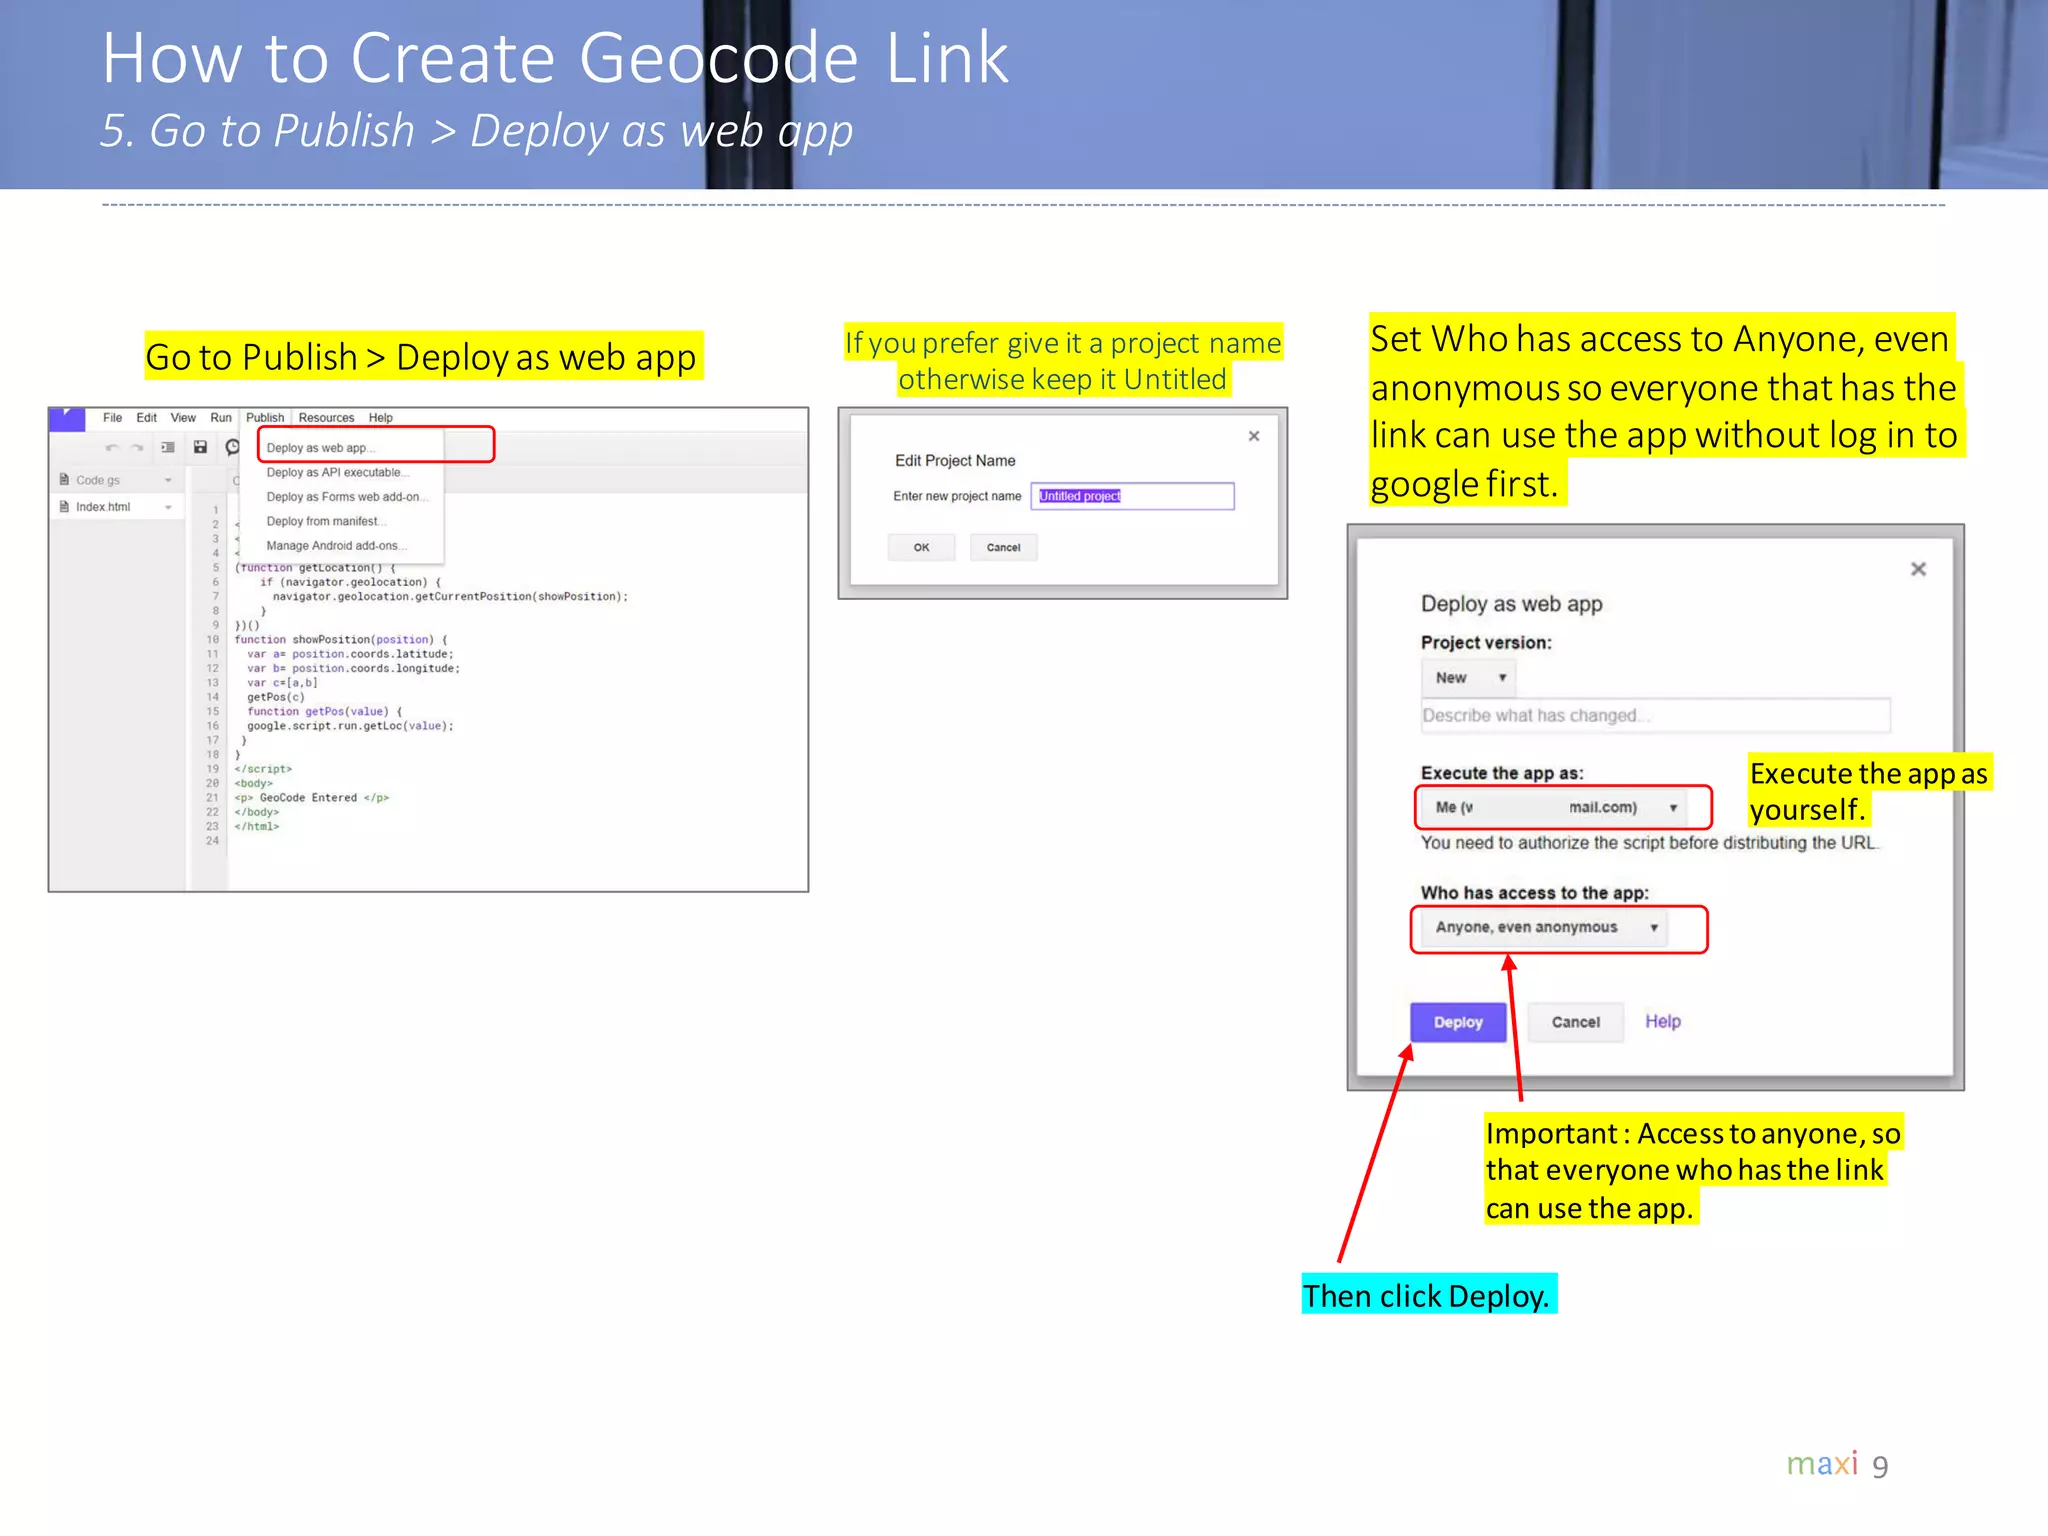This screenshot has height=1536, width=2048.
Task: Click code line 'google.script.run.getLoc(value);'
Action: [350, 726]
